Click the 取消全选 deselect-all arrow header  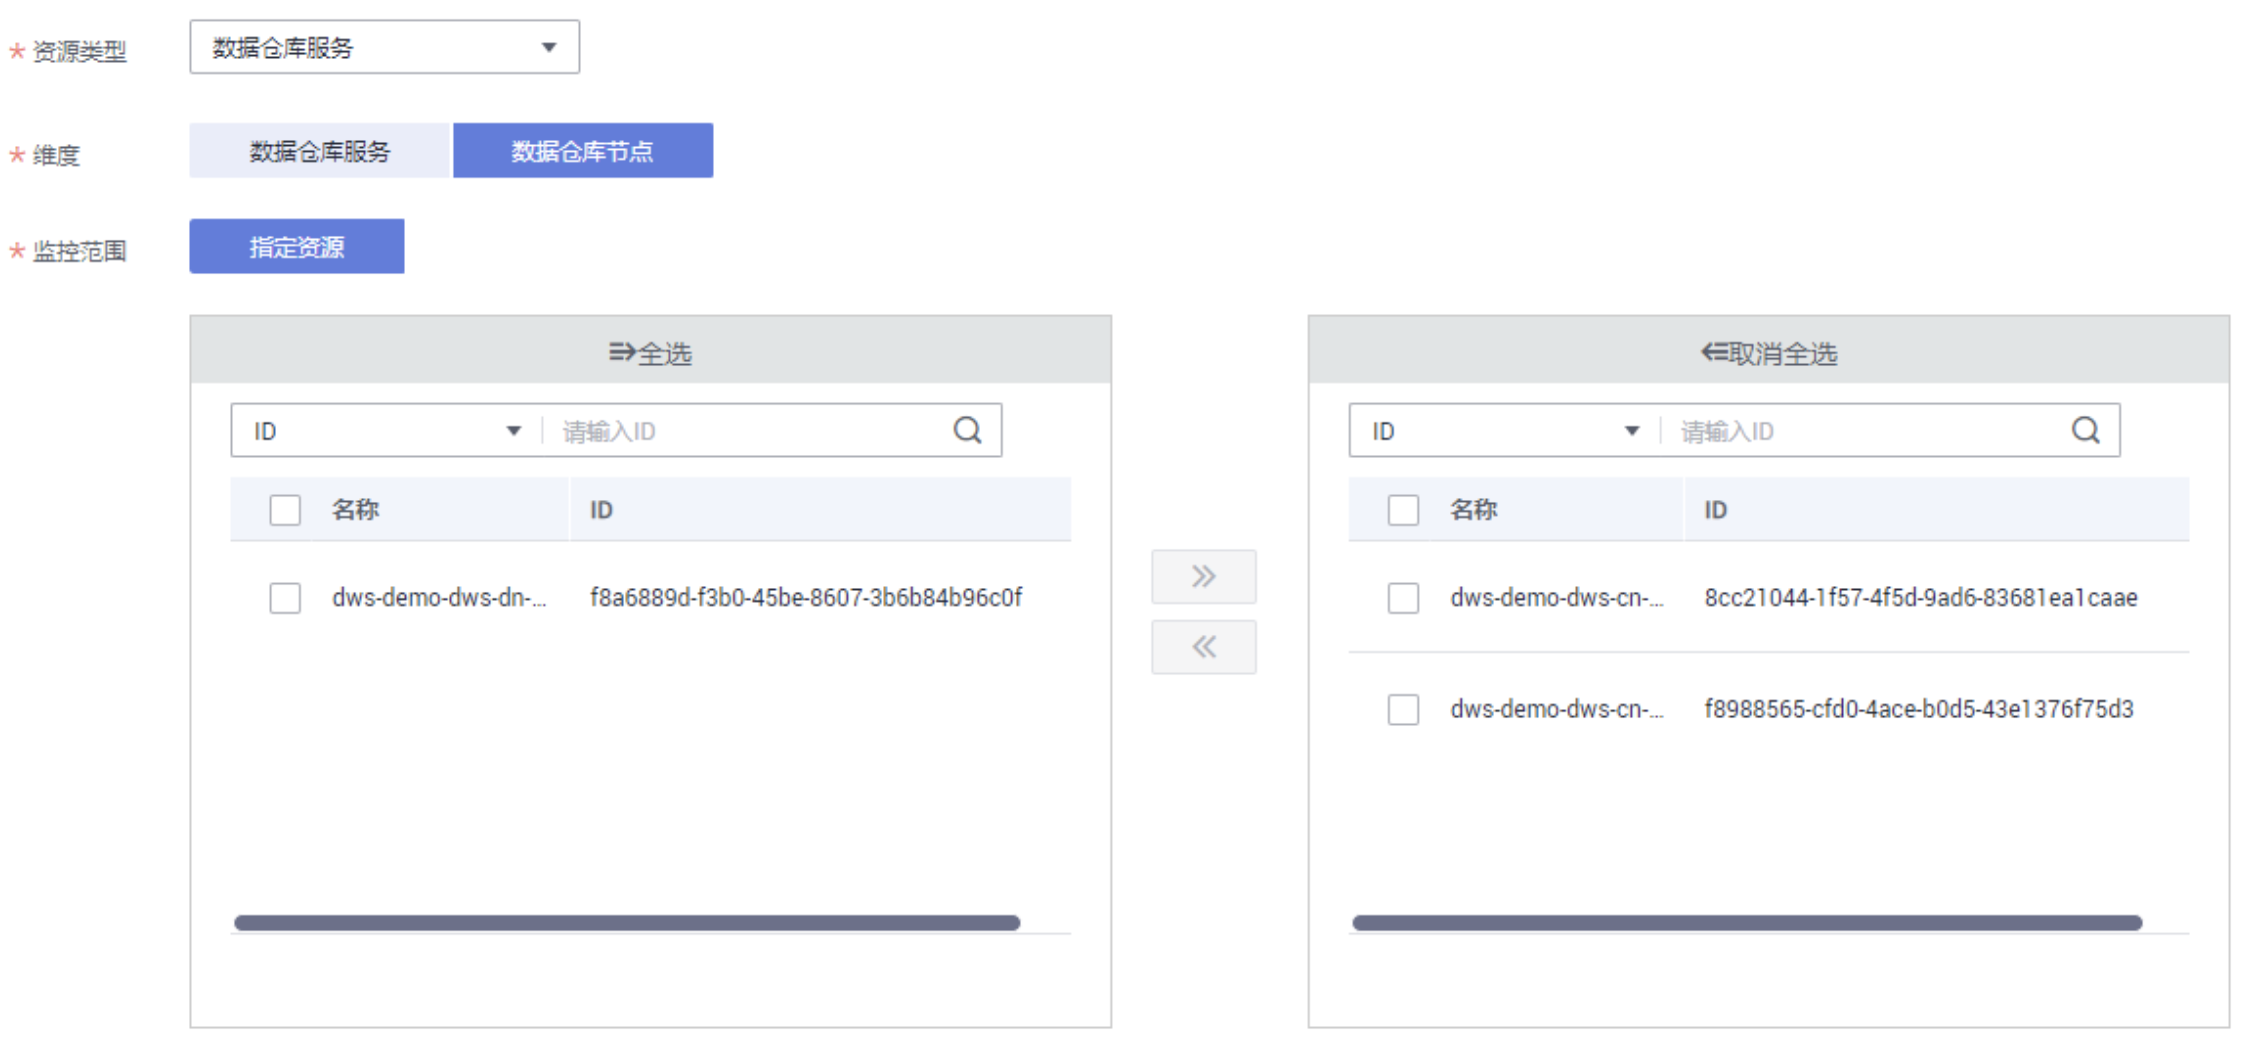click(x=1768, y=353)
